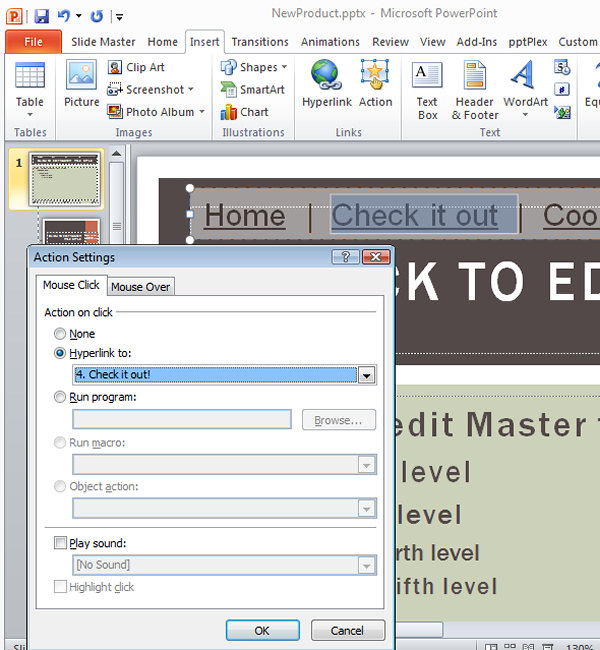Click the highlighted Check it out link
This screenshot has width=600, height=650.
point(415,215)
